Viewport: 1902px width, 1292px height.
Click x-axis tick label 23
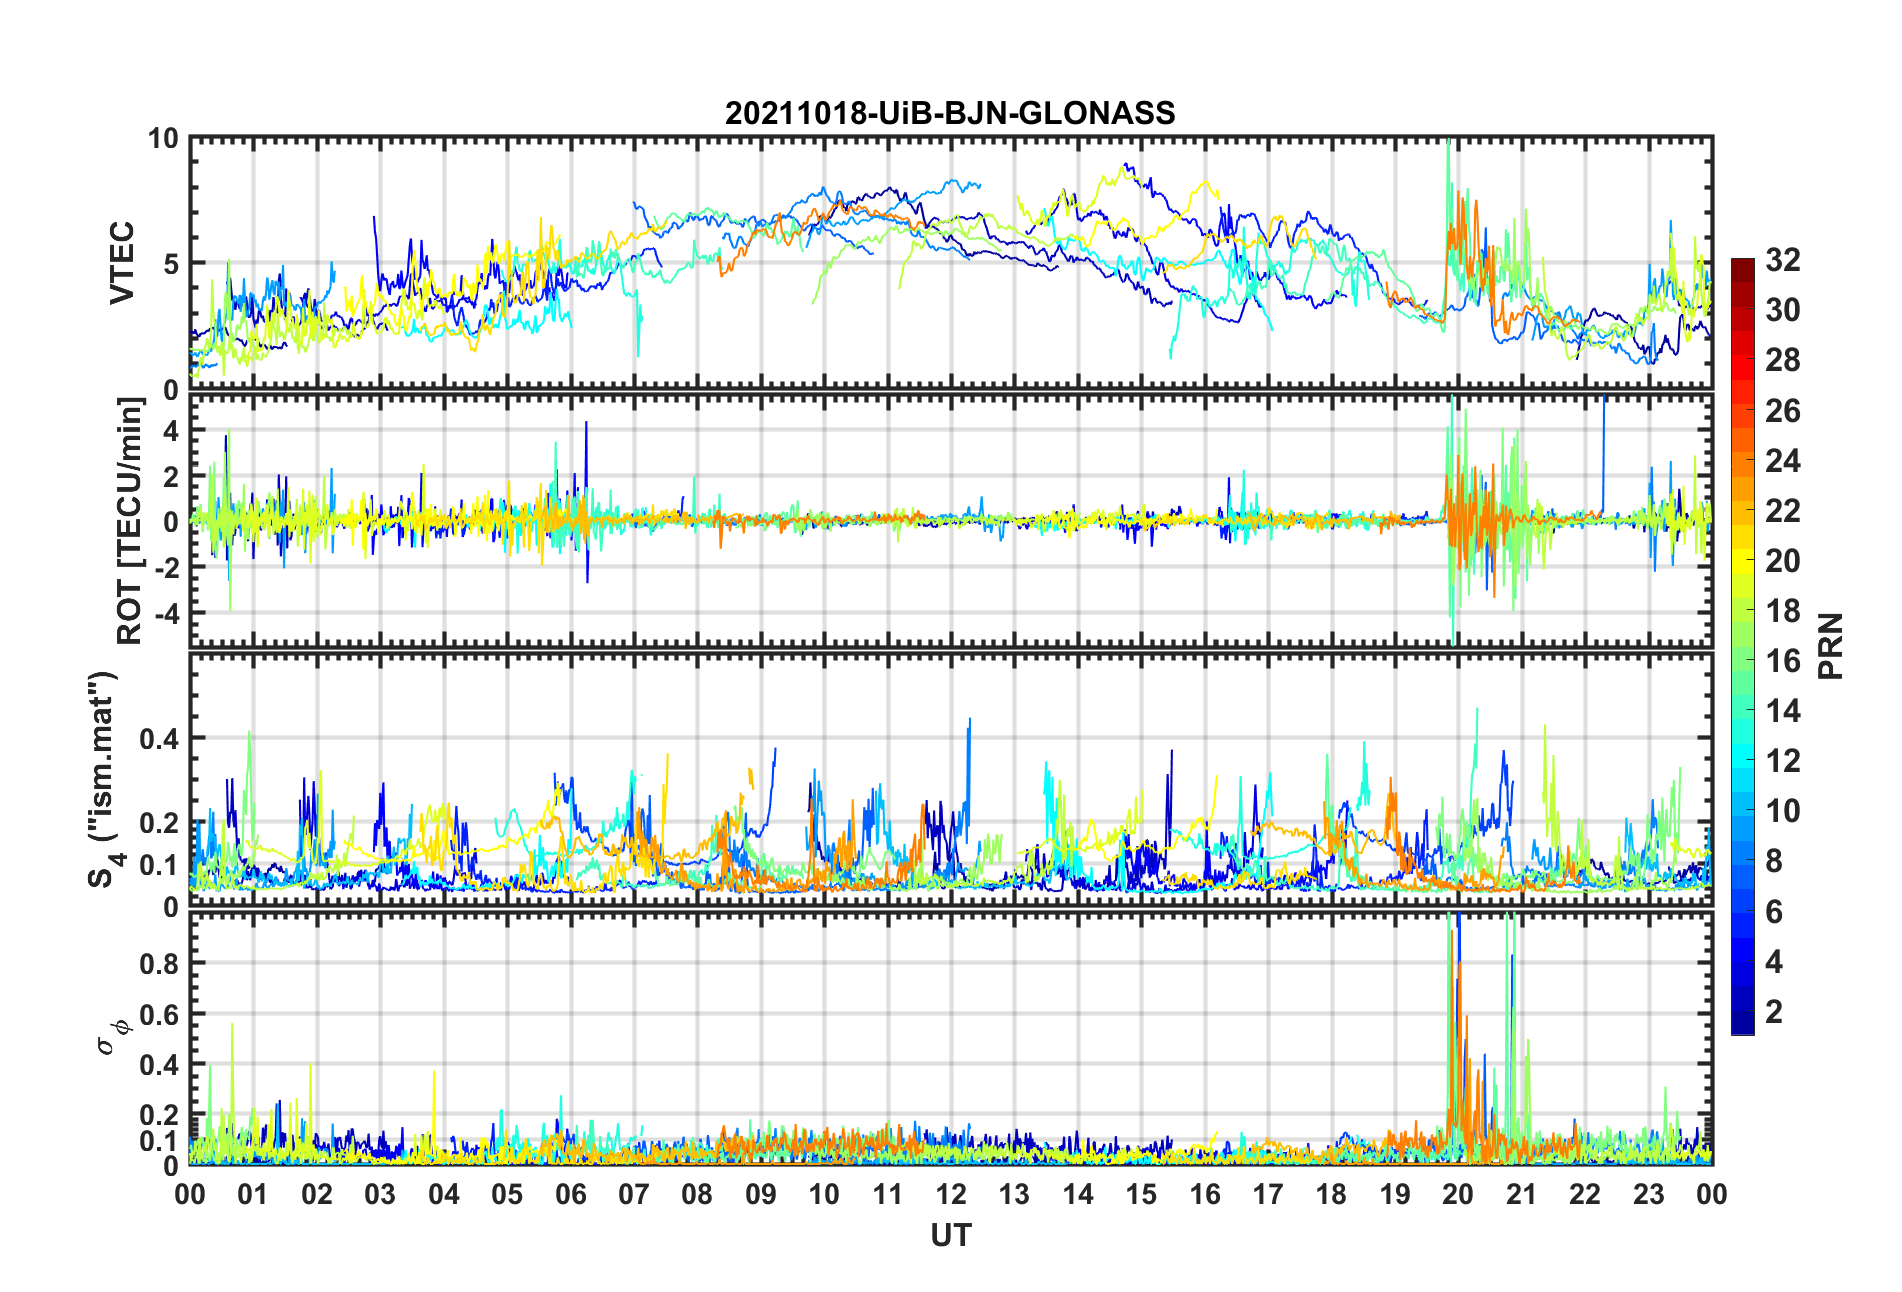1648,1194
